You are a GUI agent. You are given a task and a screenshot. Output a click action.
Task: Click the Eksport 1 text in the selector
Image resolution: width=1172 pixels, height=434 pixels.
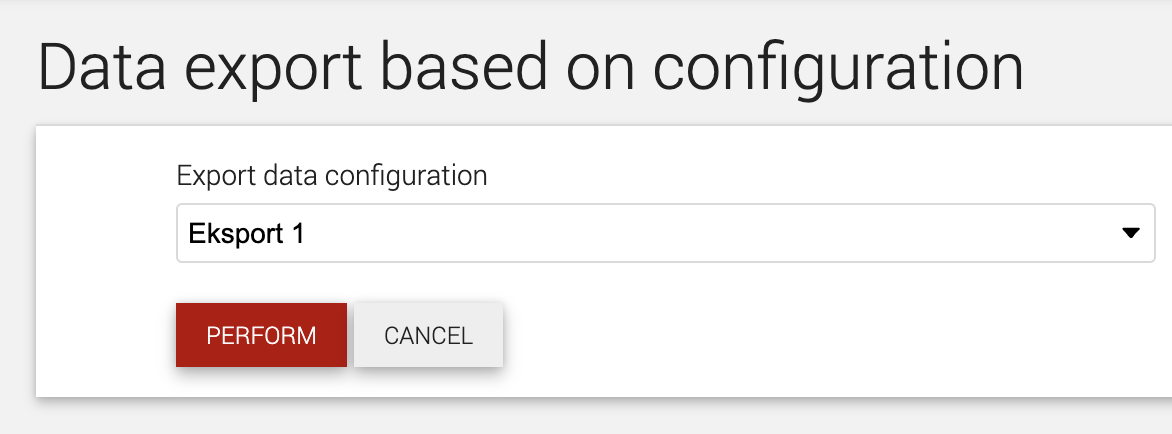pos(247,234)
